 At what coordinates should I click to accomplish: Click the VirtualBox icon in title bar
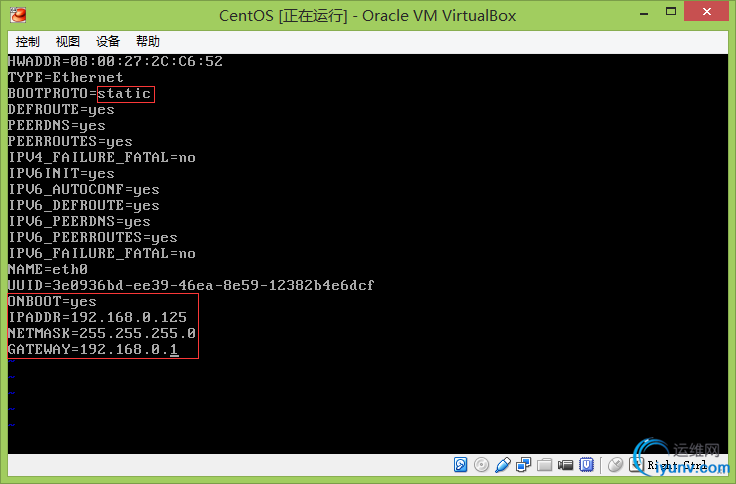(x=18, y=15)
